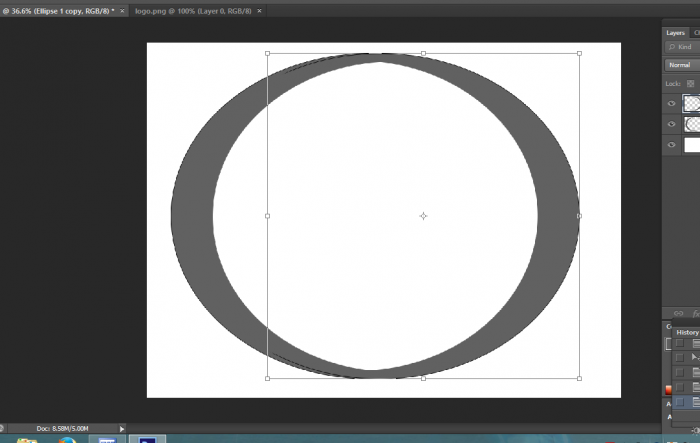Open the Normal blend mode dropdown
This screenshot has height=443, width=700.
(682, 65)
